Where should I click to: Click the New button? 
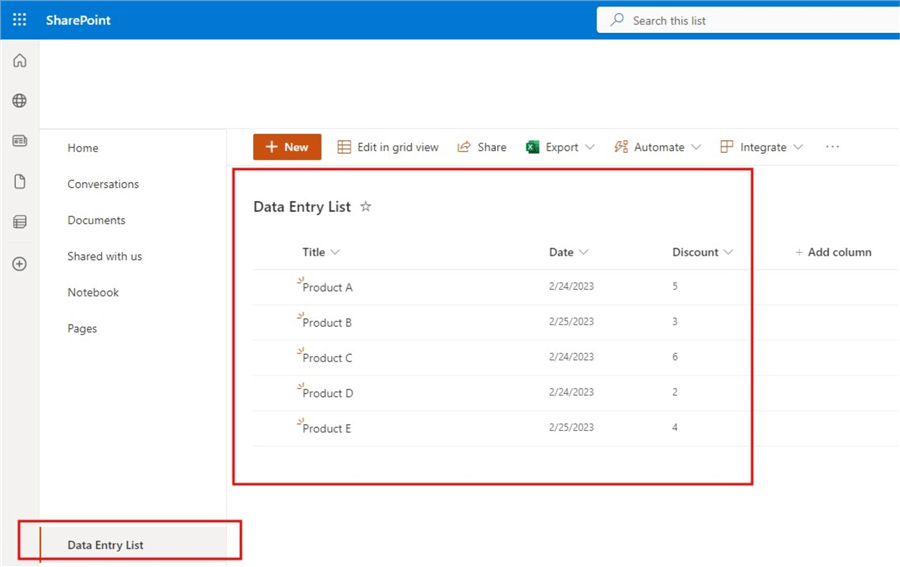pyautogui.click(x=287, y=147)
